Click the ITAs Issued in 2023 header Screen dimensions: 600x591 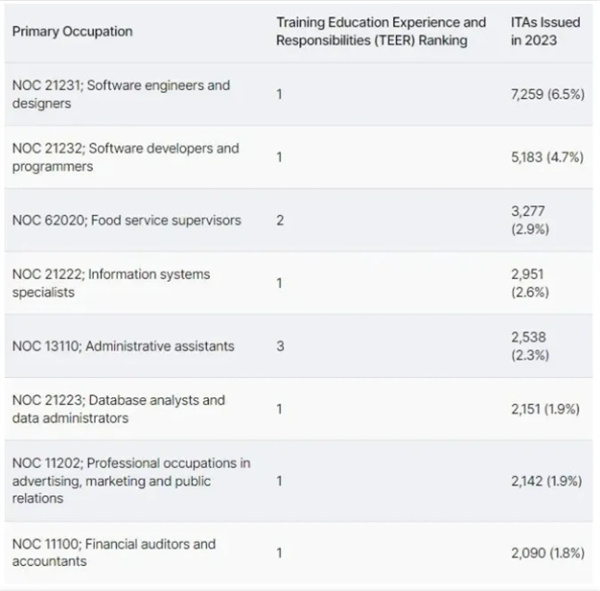(545, 31)
